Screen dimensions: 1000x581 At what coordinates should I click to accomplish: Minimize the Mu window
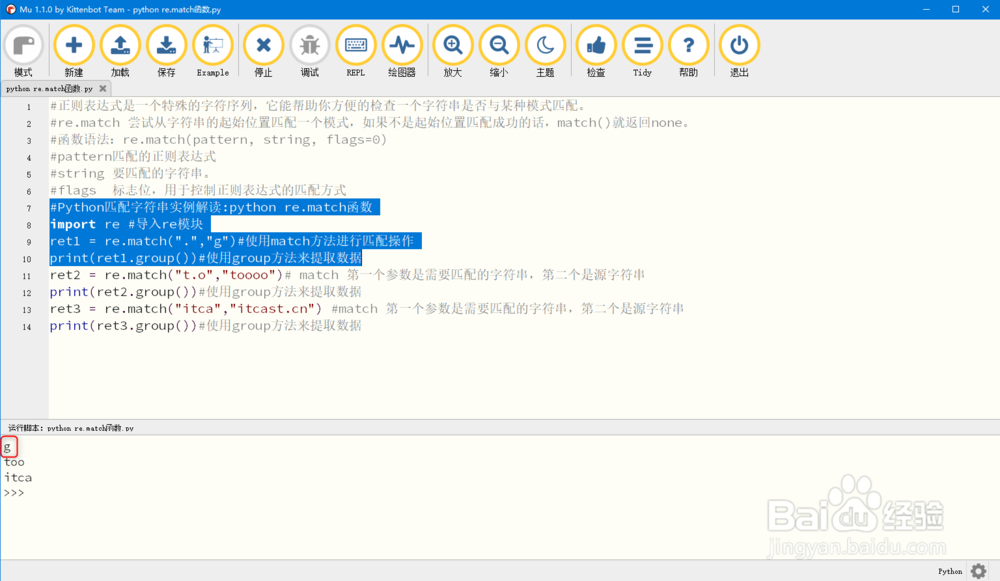point(926,9)
